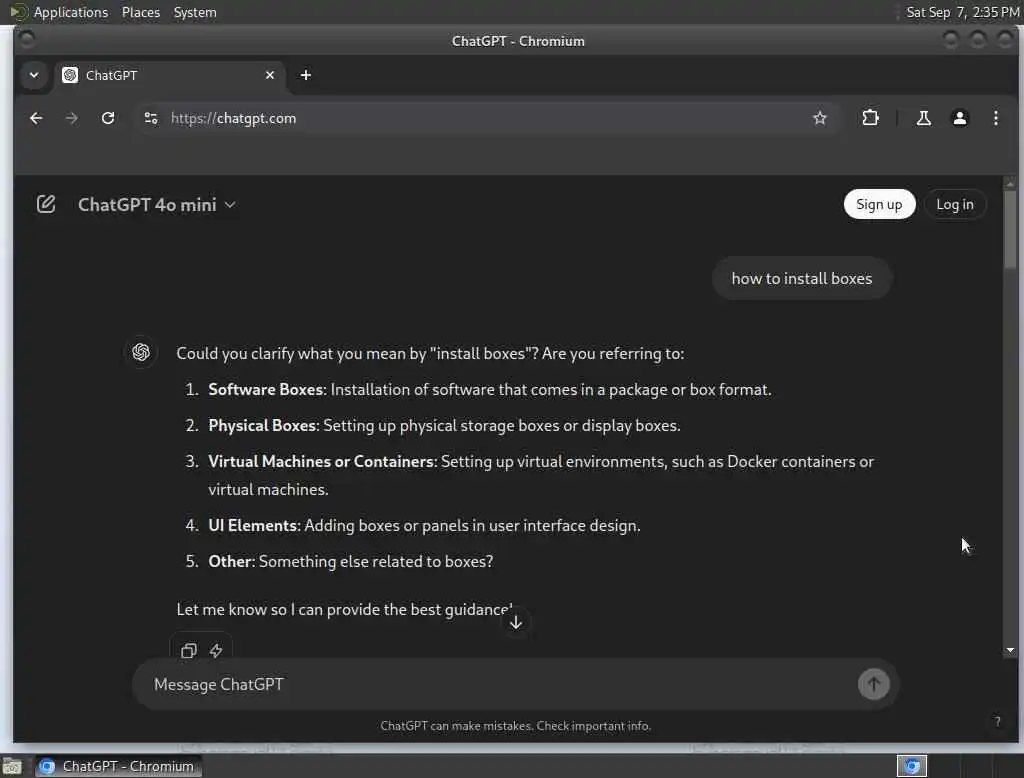Click the clock showing Sat Sep 7
This screenshot has width=1024, height=778.
pos(962,12)
